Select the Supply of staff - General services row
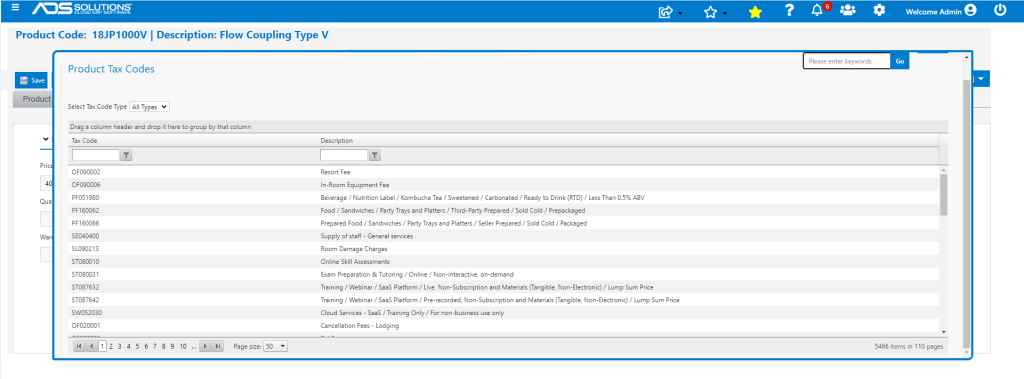Image resolution: width=1024 pixels, height=379 pixels. [504, 236]
